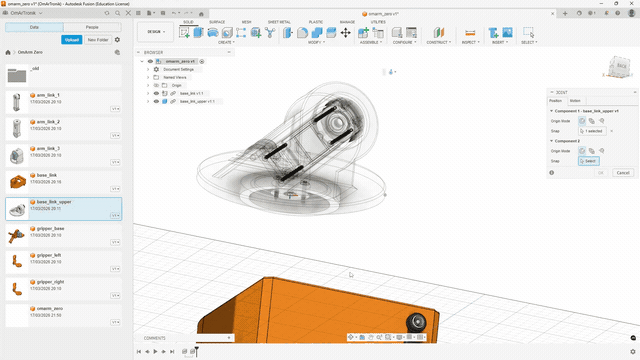Click the Save icon in toolbar
The width and height of the screenshot is (640, 360).
pyautogui.click(x=163, y=13)
